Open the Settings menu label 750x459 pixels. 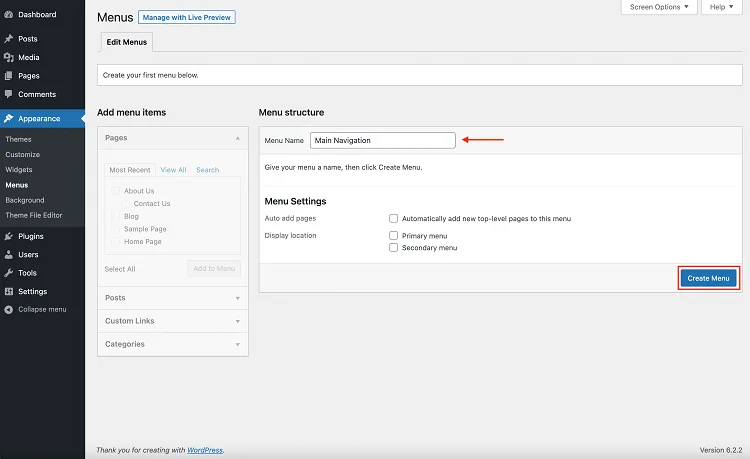point(33,291)
